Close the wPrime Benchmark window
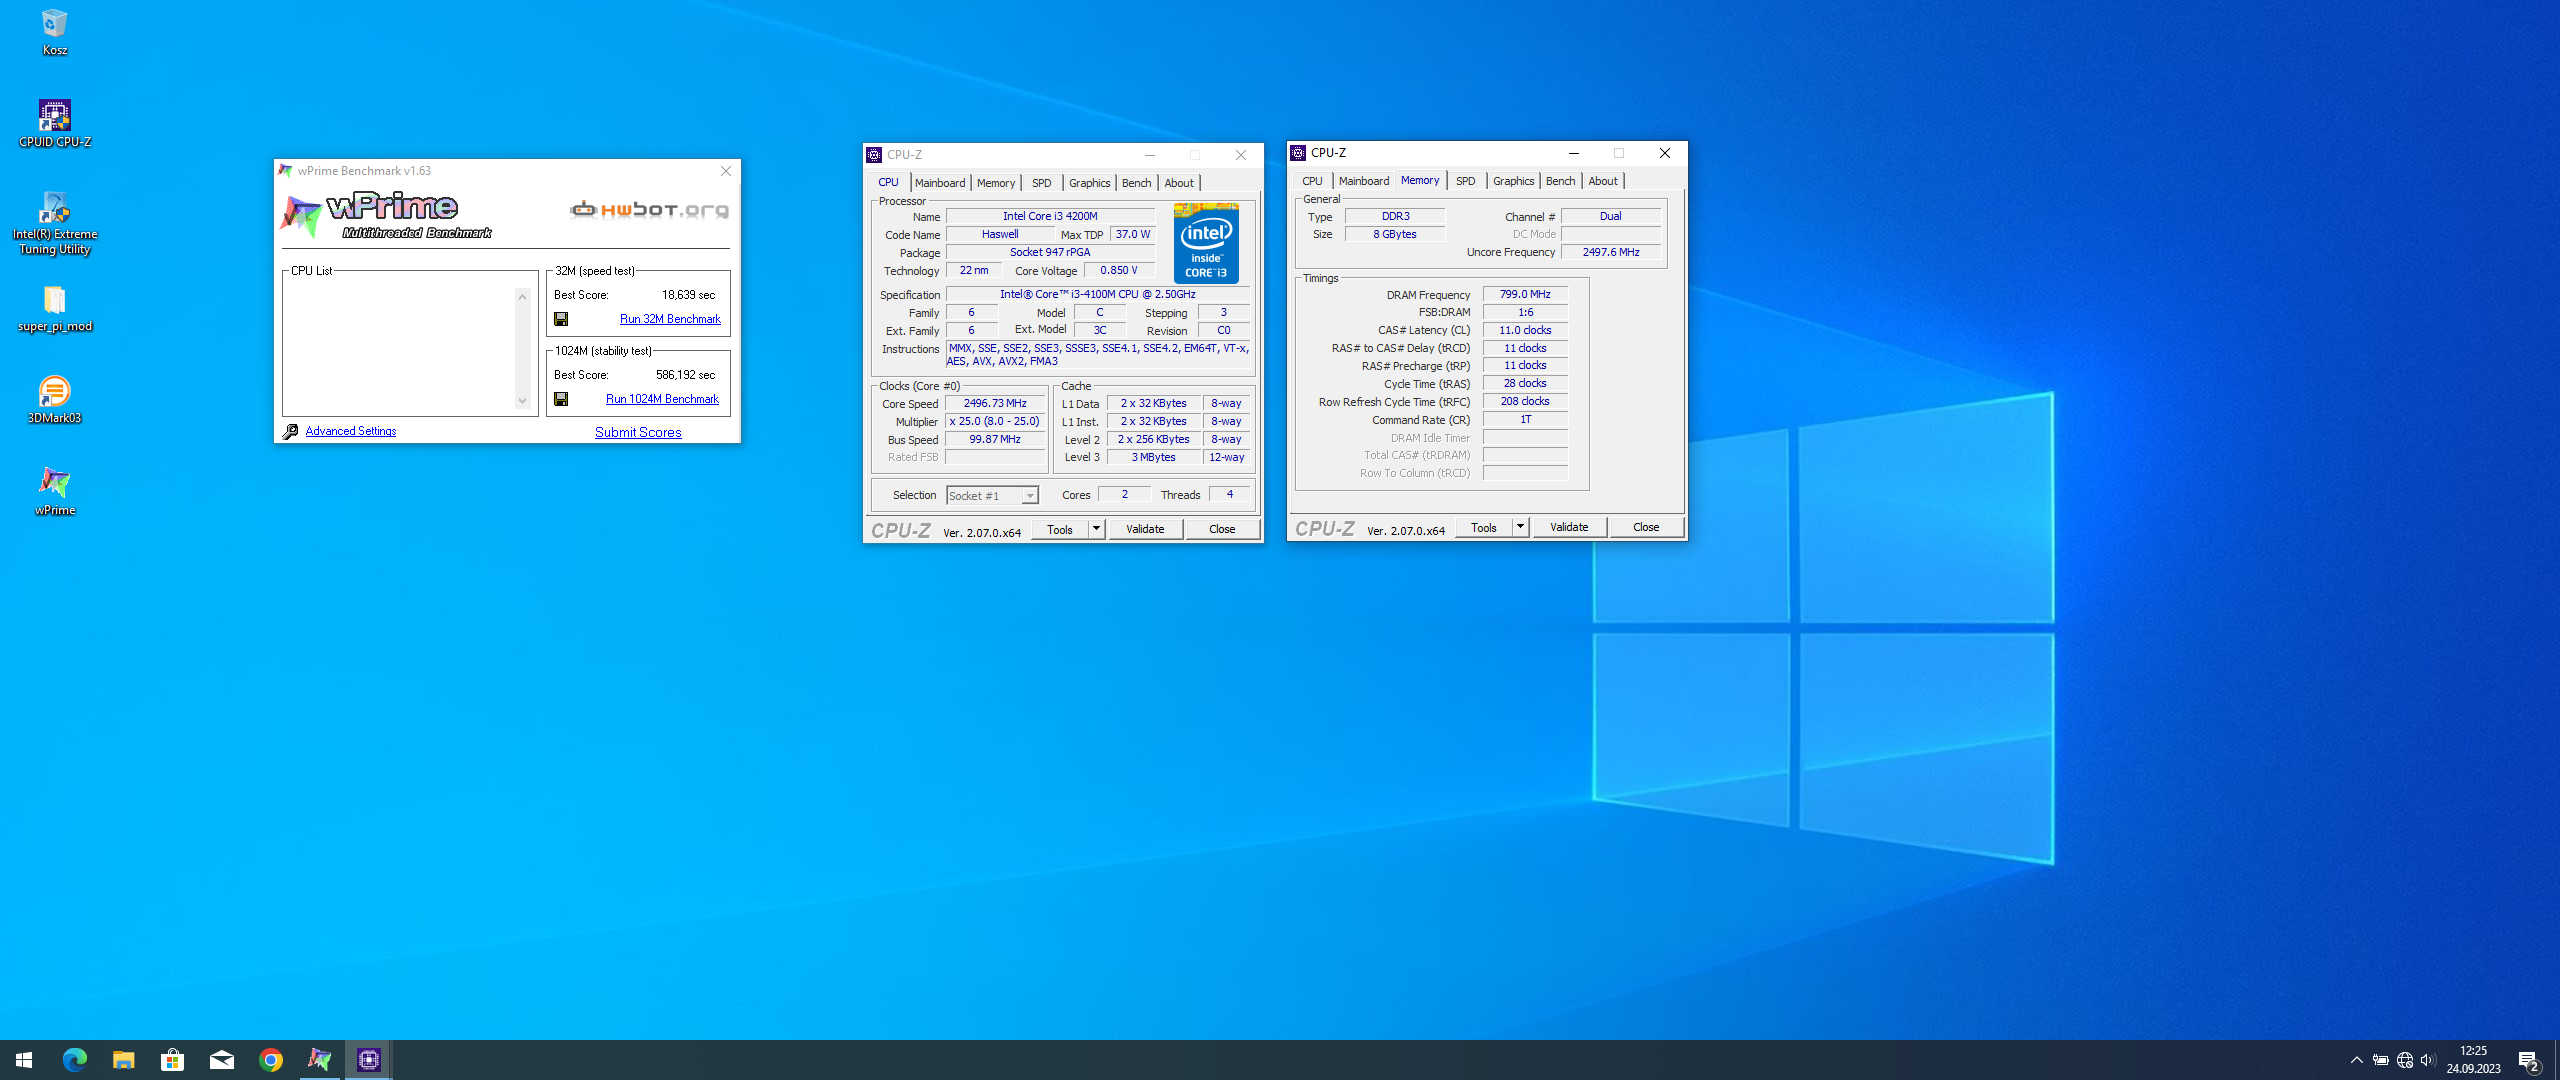Viewport: 2560px width, 1080px height. pyautogui.click(x=726, y=171)
